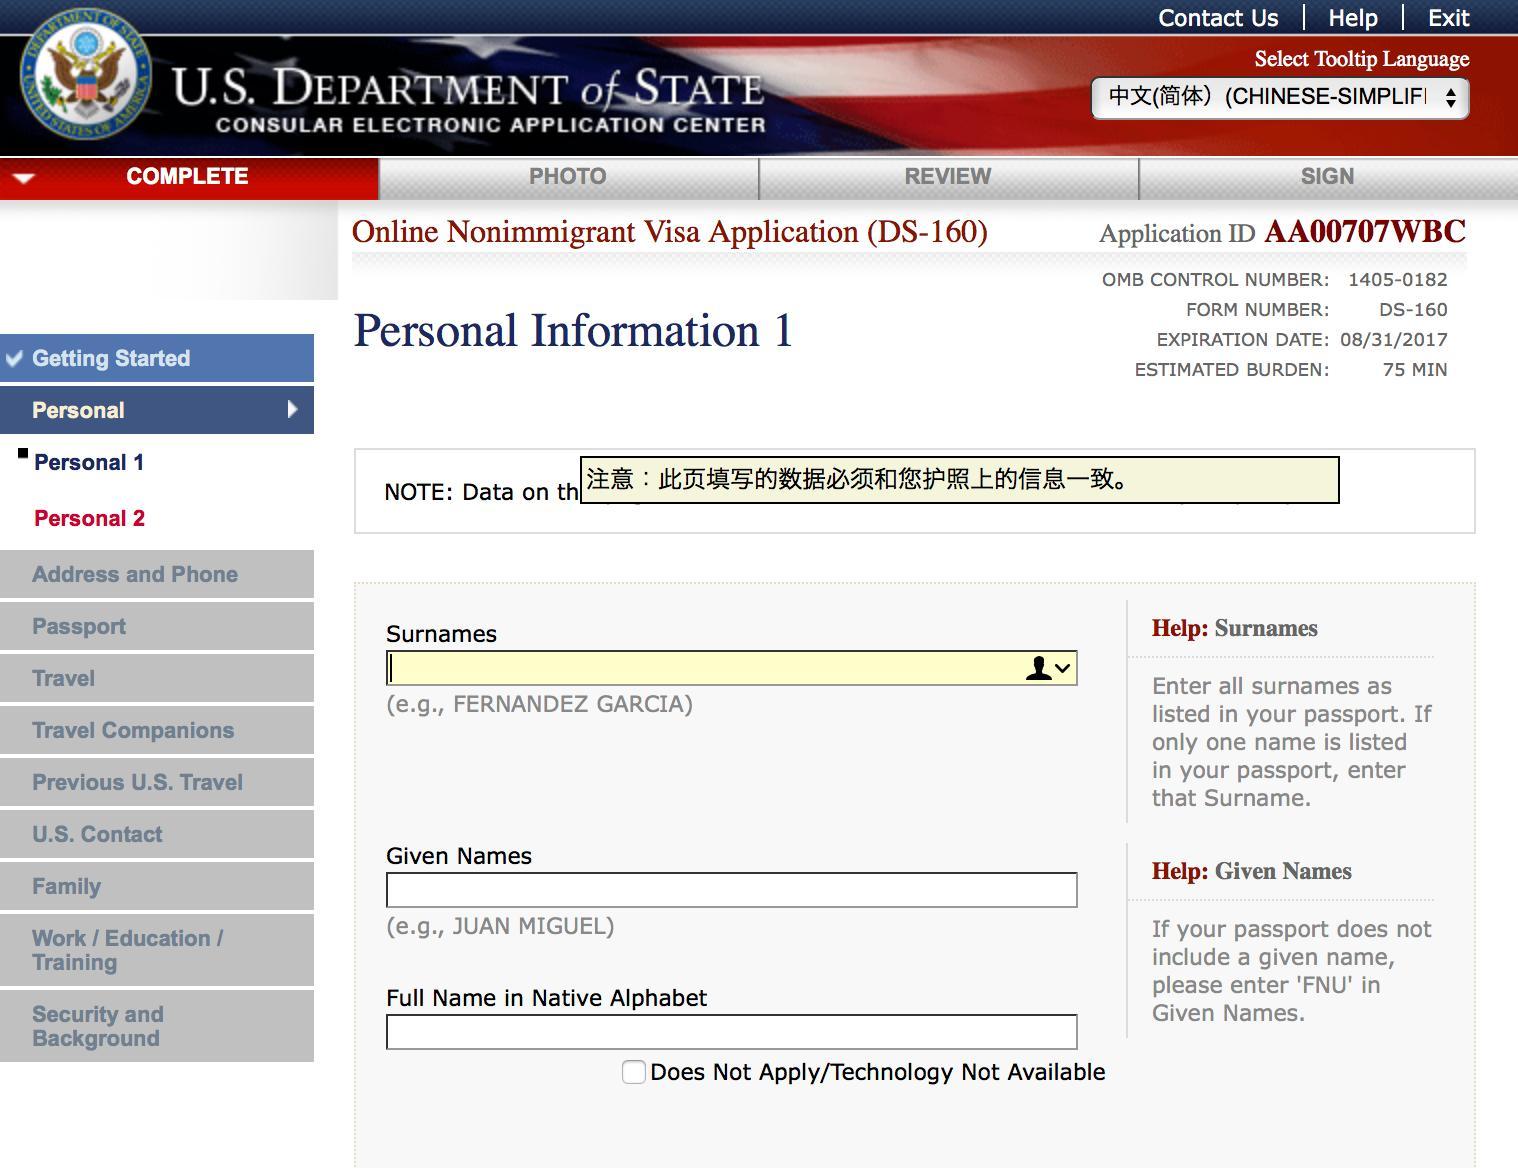Click the expiration date 08/31/2017 value

[x=1394, y=340]
